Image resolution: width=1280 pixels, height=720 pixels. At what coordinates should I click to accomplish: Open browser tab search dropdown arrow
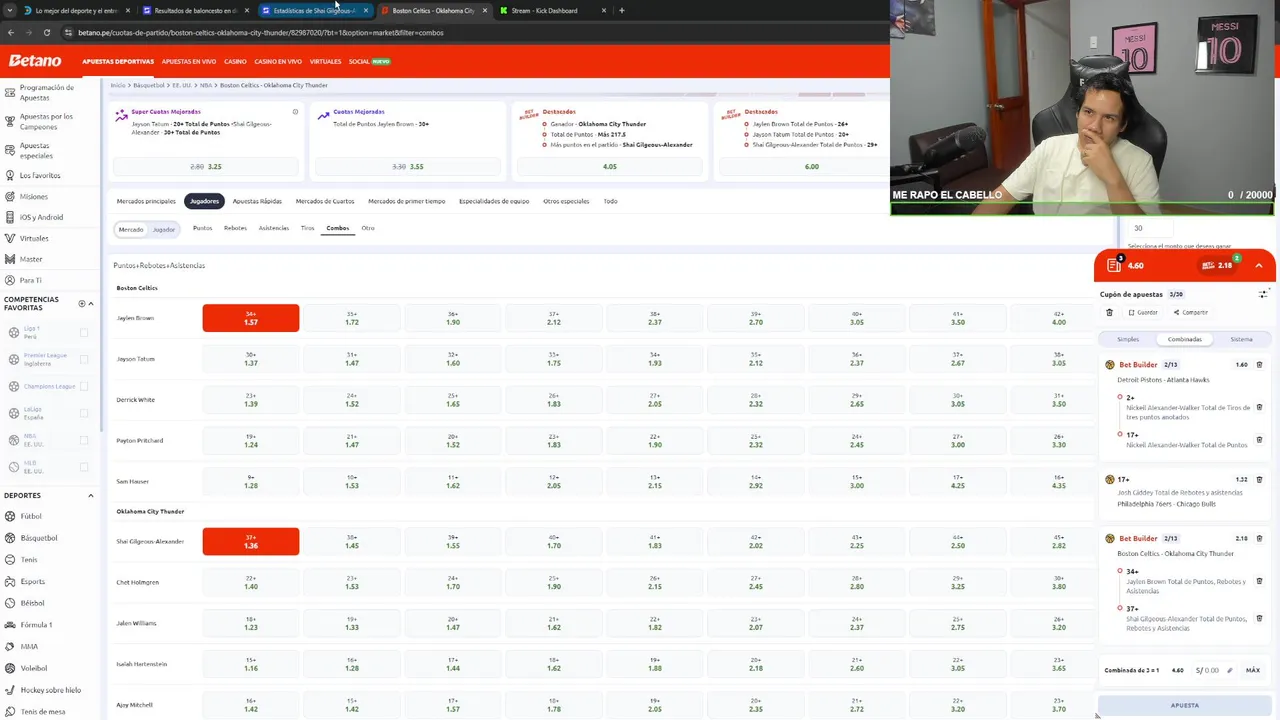(8, 10)
